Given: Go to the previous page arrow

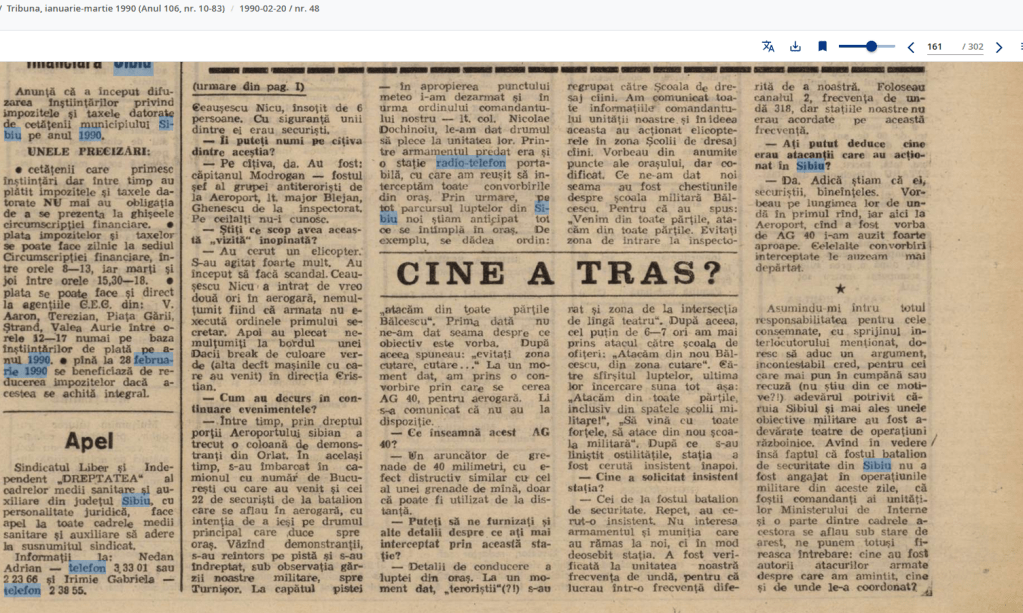Looking at the screenshot, I should [910, 47].
